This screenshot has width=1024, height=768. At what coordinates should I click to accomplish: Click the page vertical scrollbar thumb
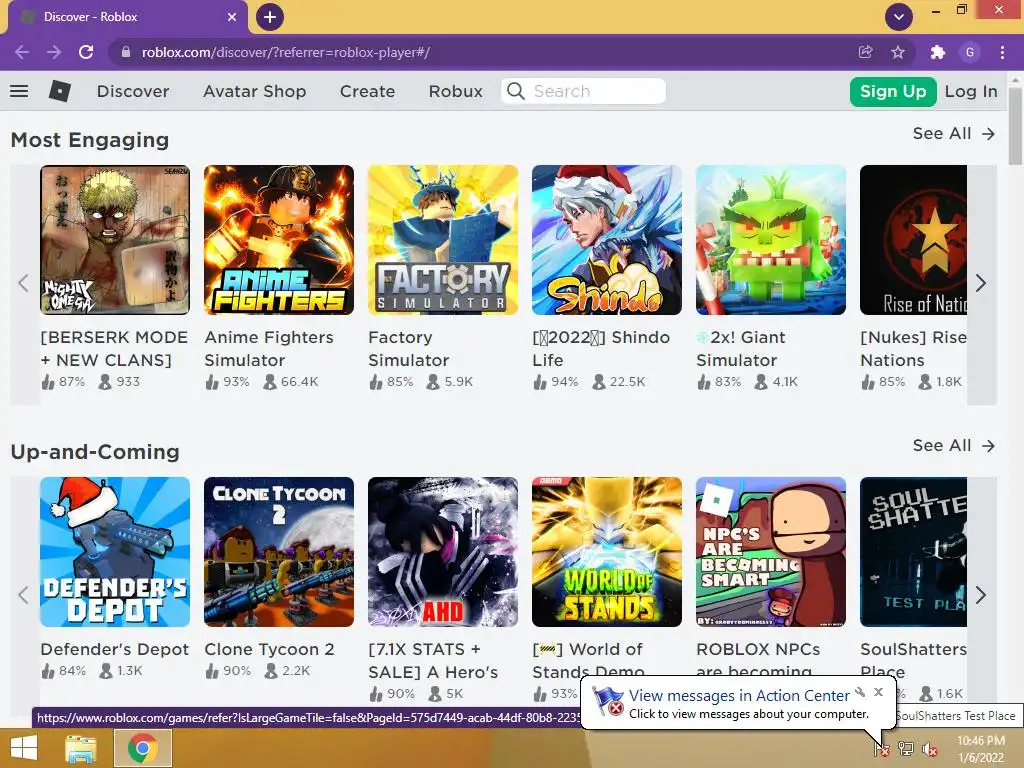(1016, 127)
